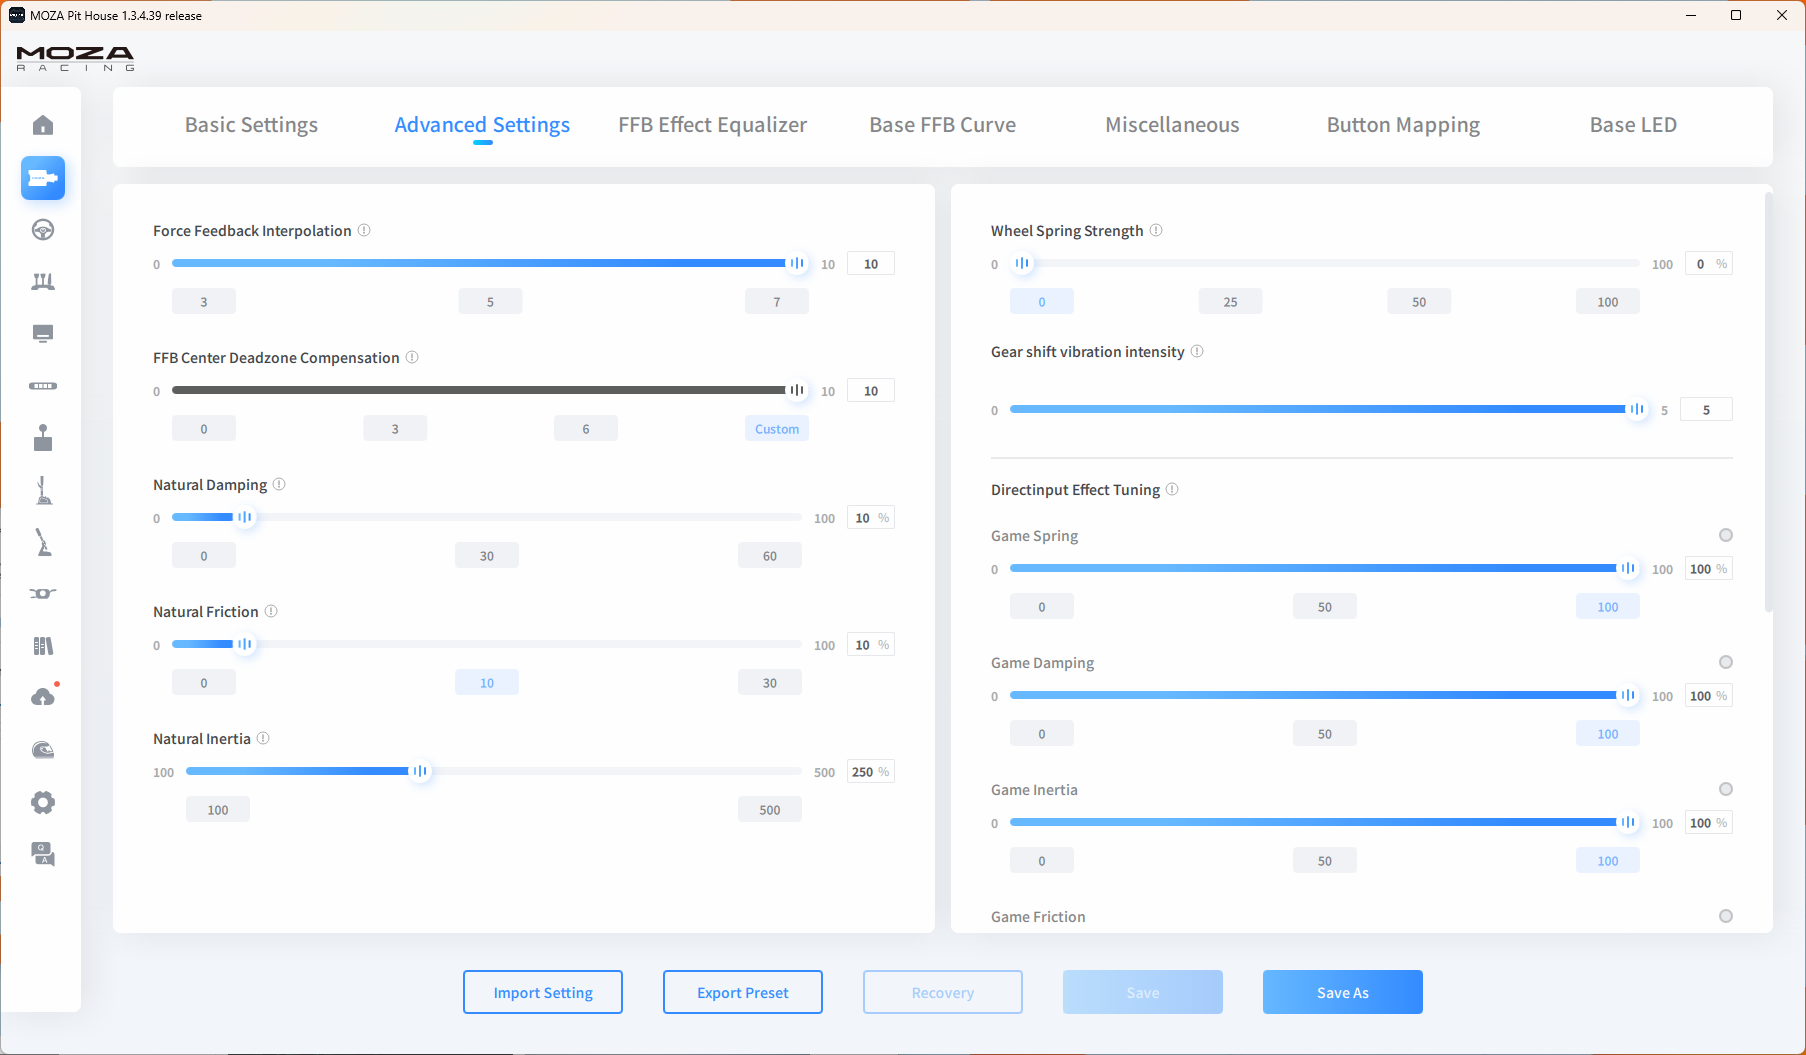Open the settings gear in sidebar
The height and width of the screenshot is (1055, 1806).
[x=43, y=802]
